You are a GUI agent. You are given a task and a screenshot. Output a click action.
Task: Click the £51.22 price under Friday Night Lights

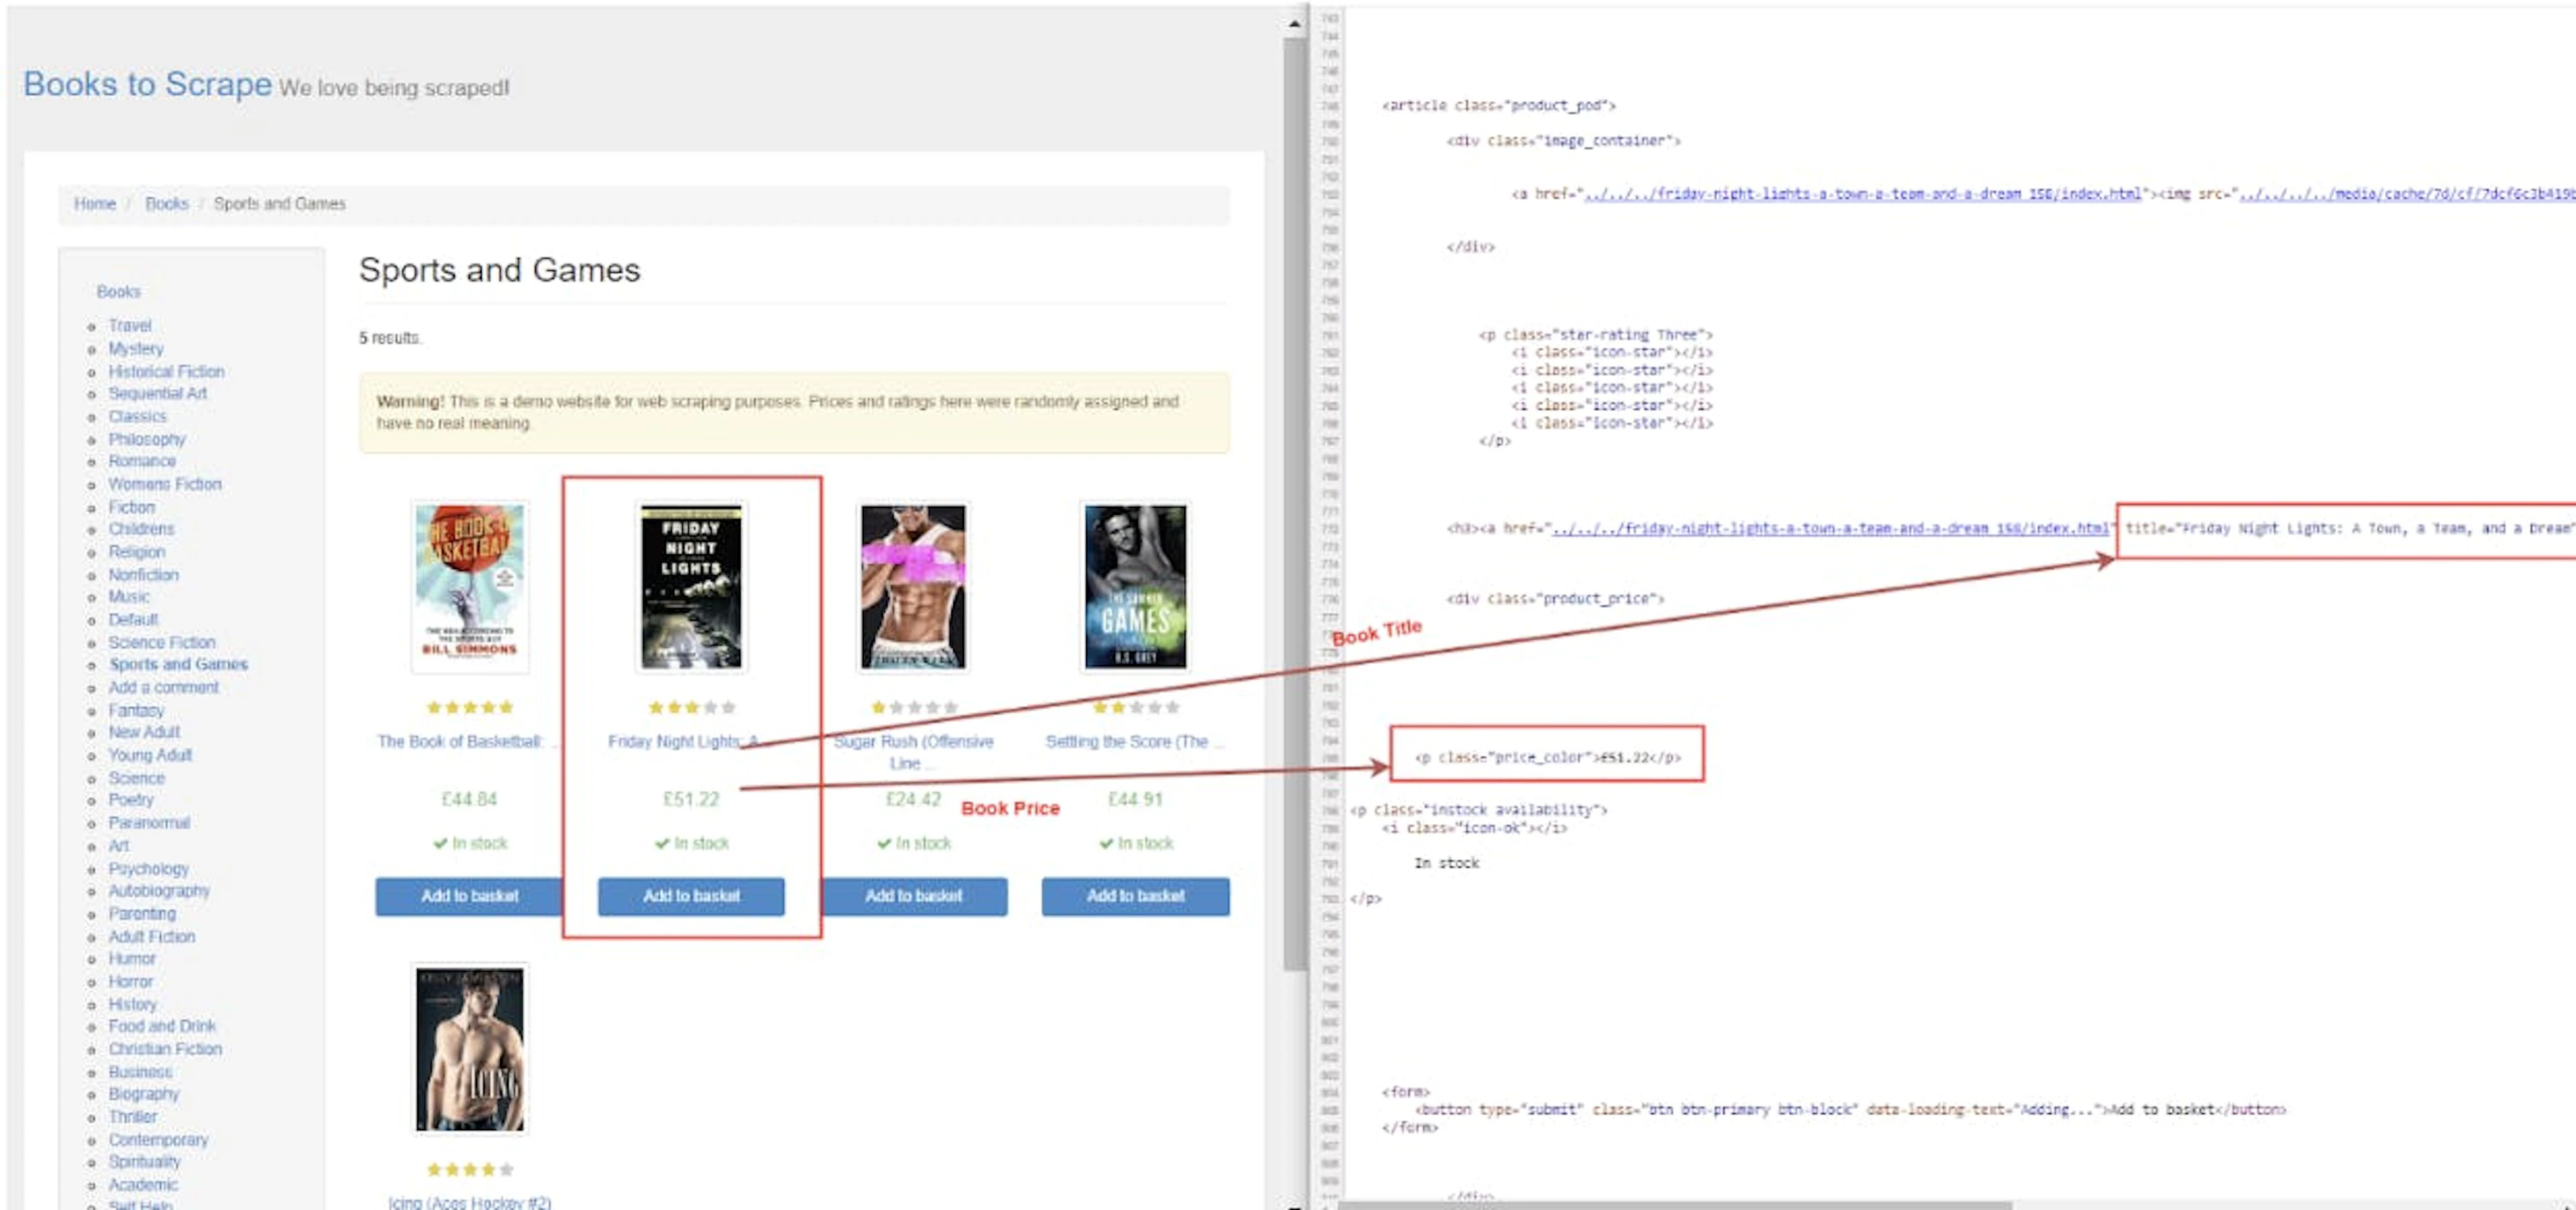(691, 800)
